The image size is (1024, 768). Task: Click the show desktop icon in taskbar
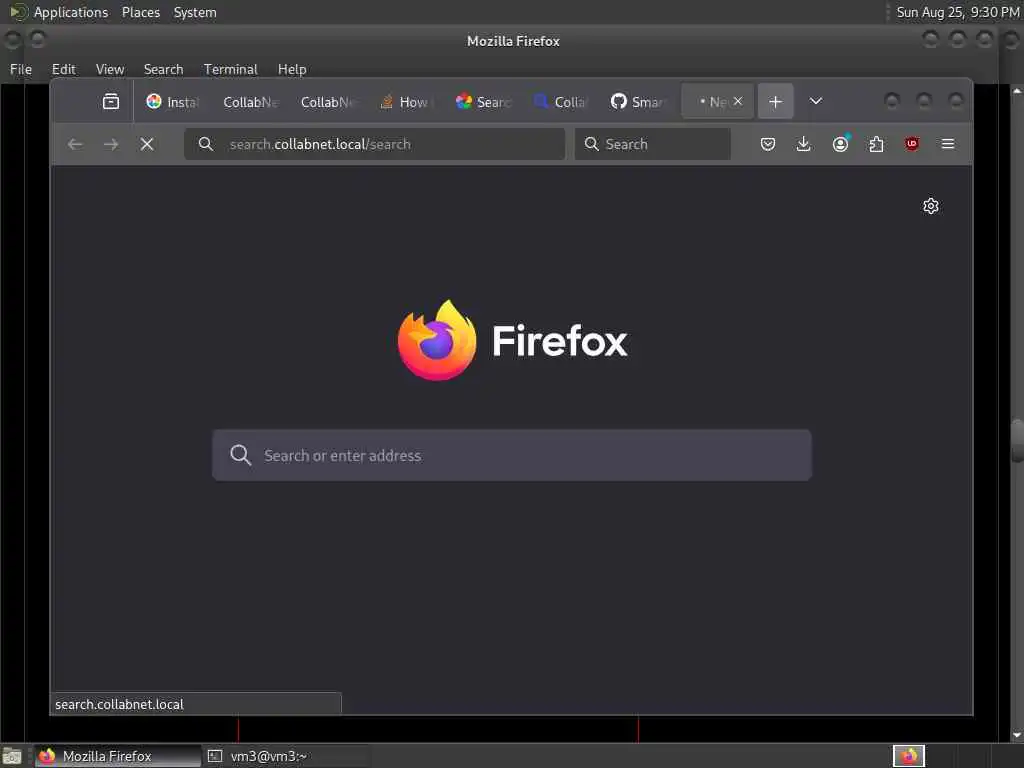pyautogui.click(x=12, y=756)
